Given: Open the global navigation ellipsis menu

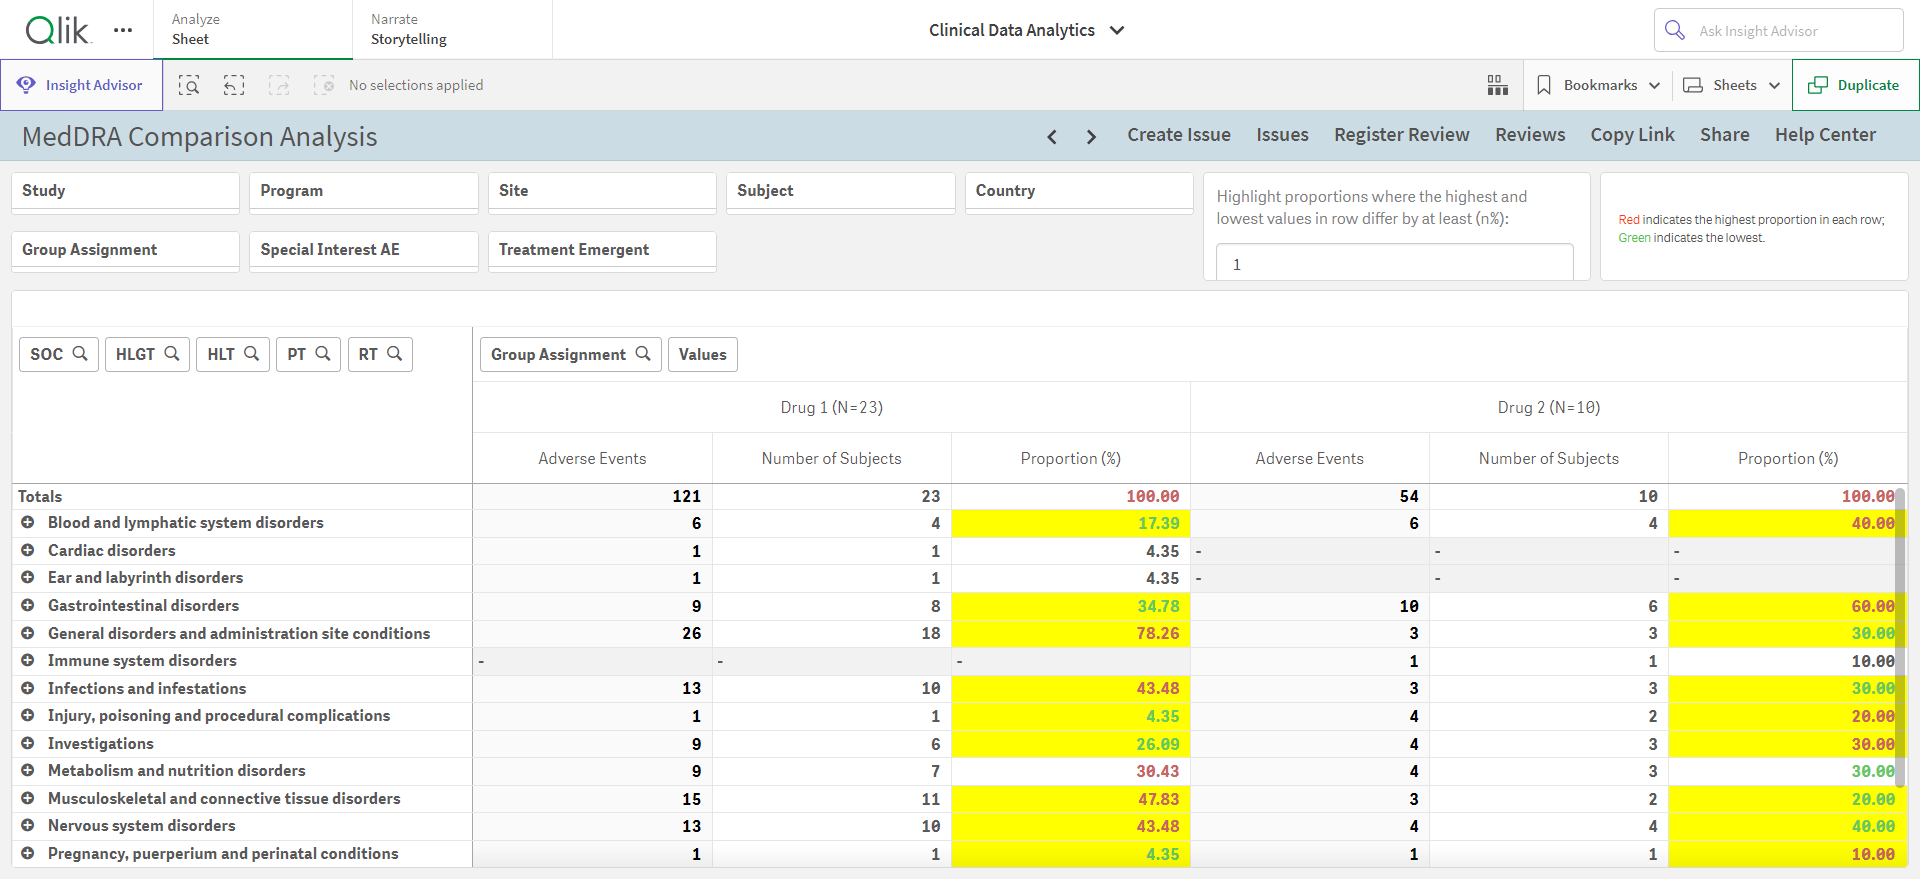Looking at the screenshot, I should tap(123, 30).
